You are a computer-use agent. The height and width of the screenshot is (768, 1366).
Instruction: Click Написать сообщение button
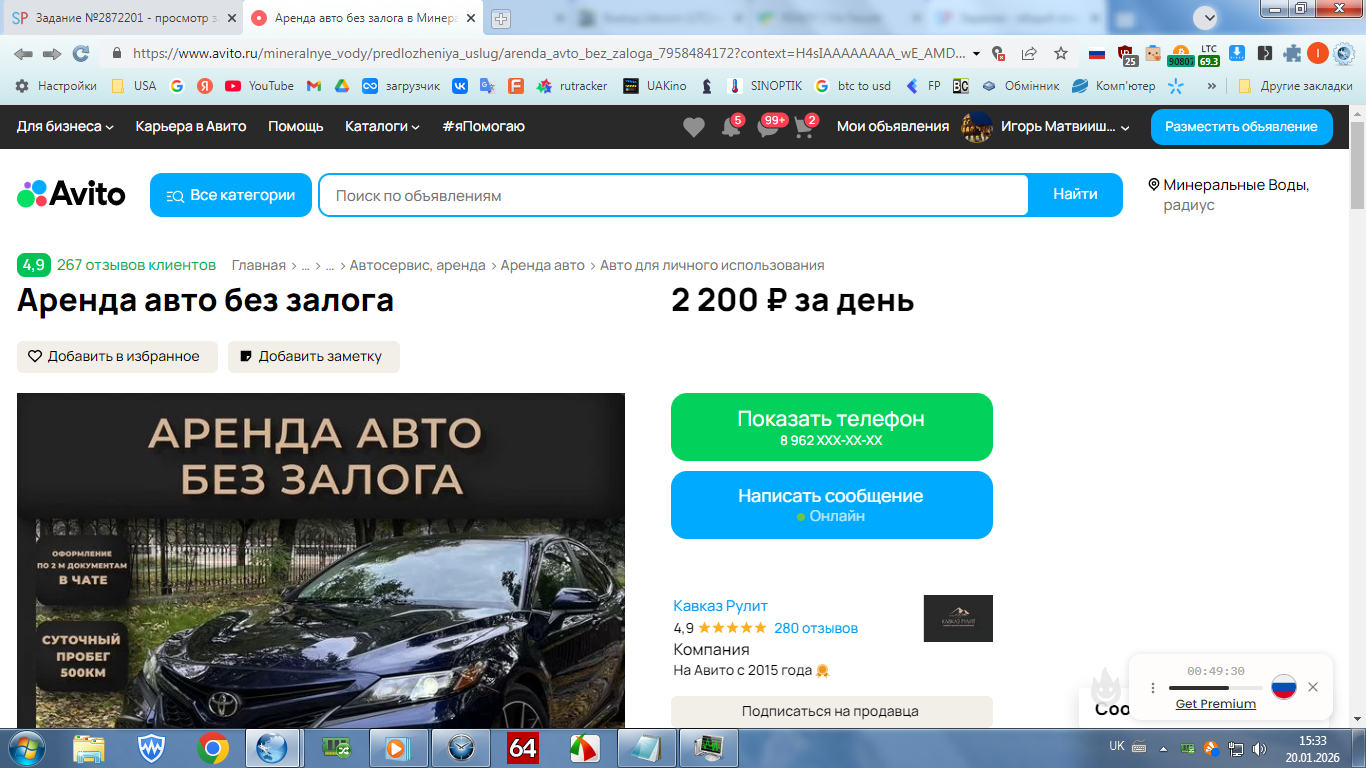point(832,505)
